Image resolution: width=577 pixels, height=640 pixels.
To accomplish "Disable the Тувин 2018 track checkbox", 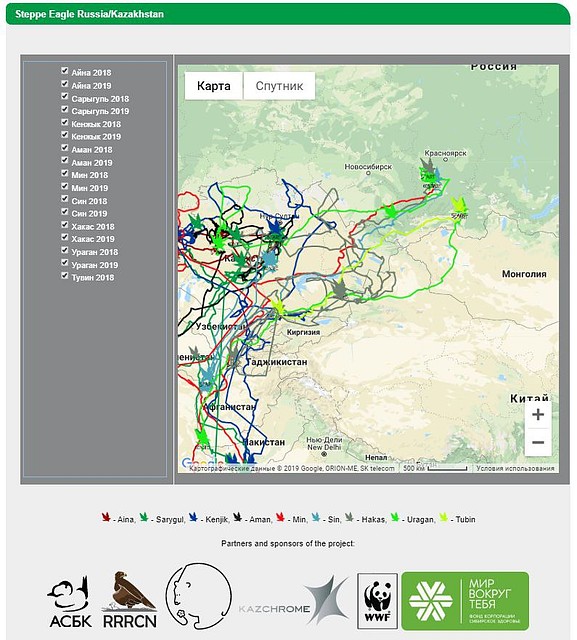I will (x=64, y=276).
